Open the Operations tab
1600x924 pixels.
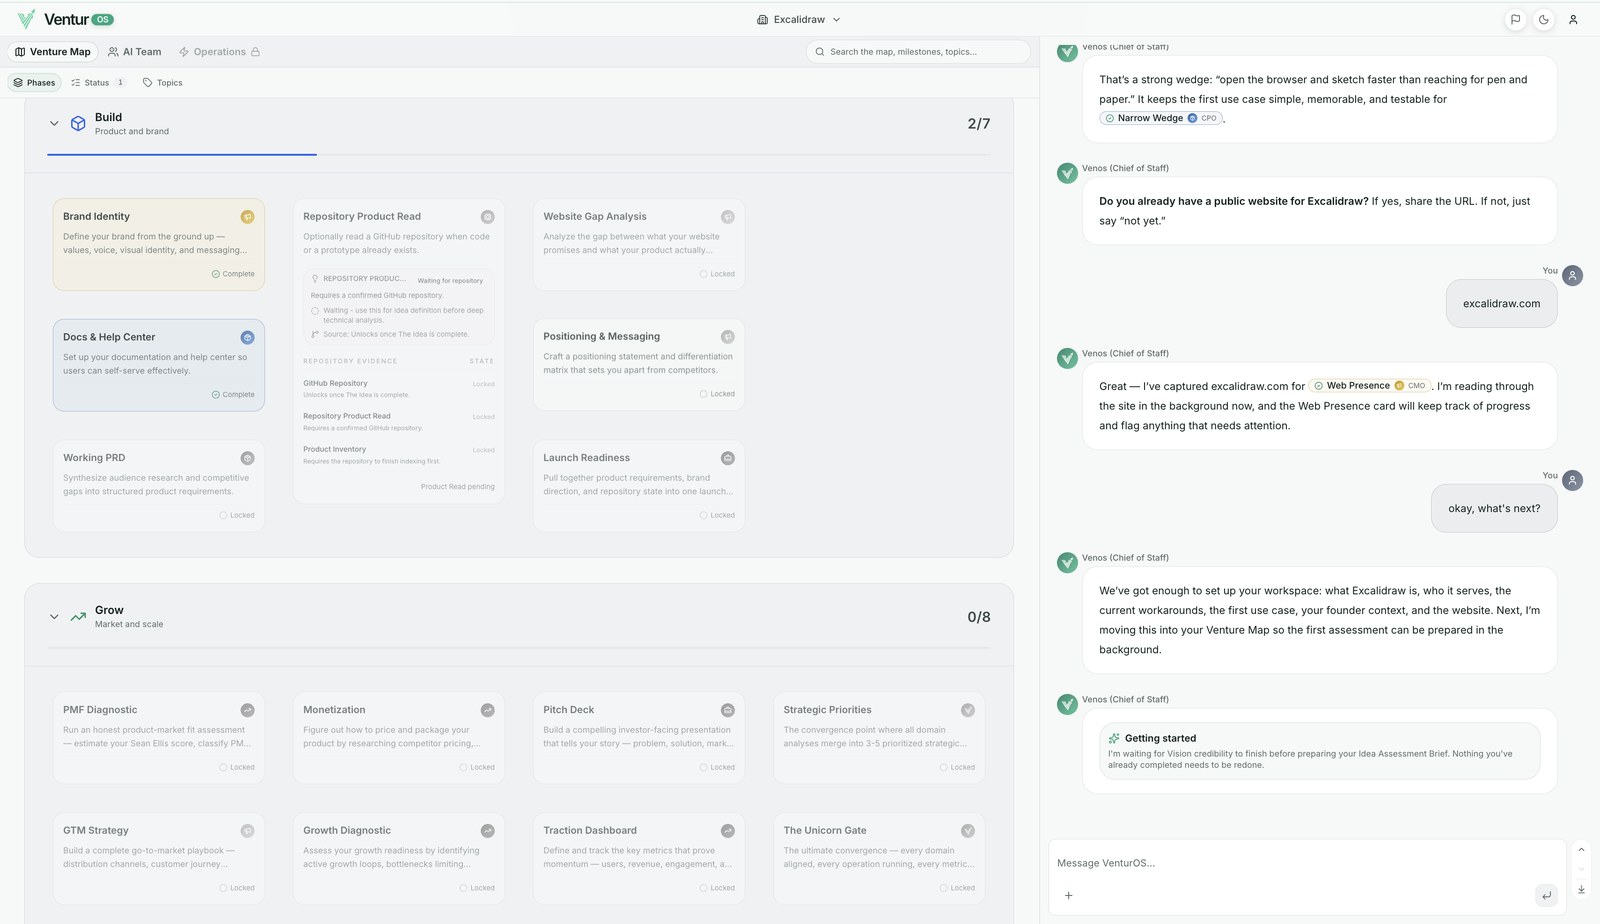click(x=219, y=52)
